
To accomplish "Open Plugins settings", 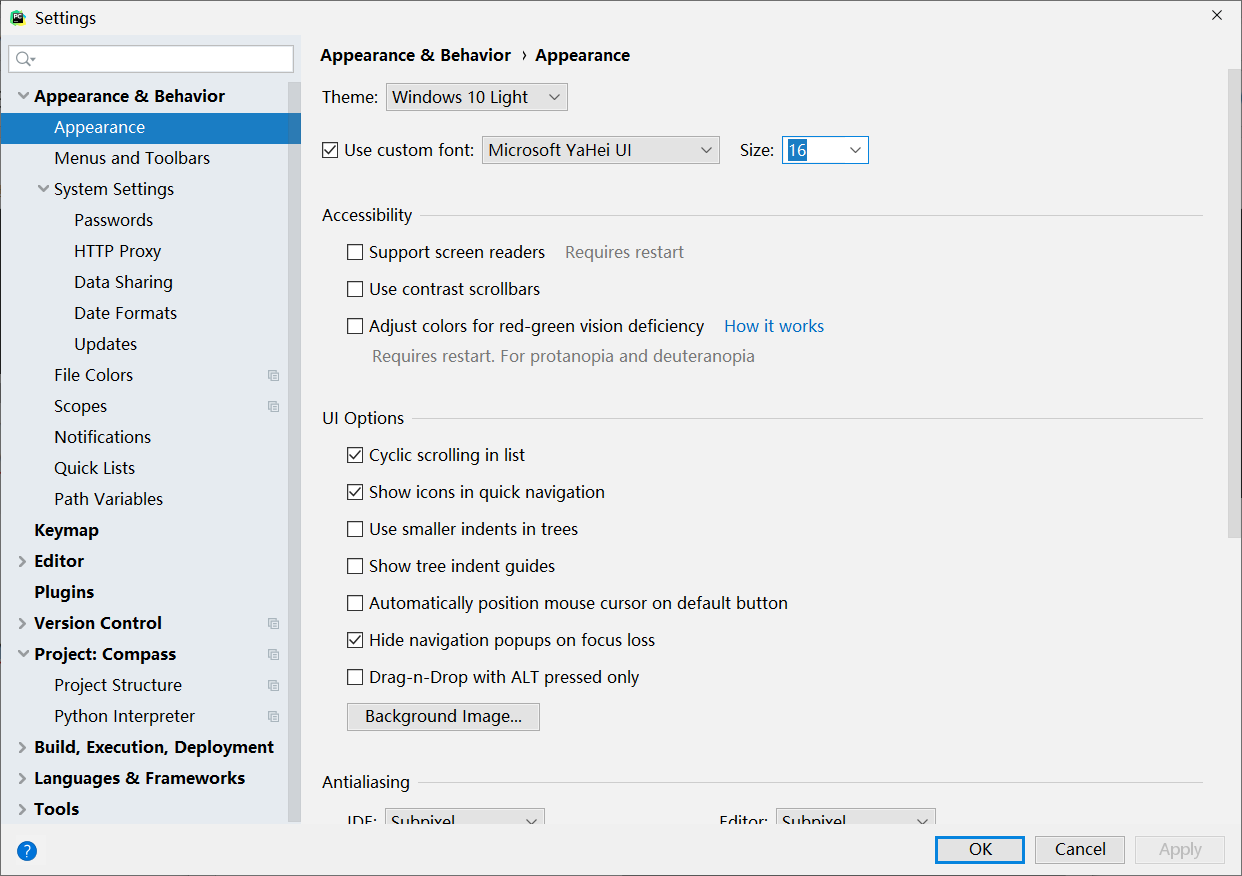I will [x=64, y=592].
